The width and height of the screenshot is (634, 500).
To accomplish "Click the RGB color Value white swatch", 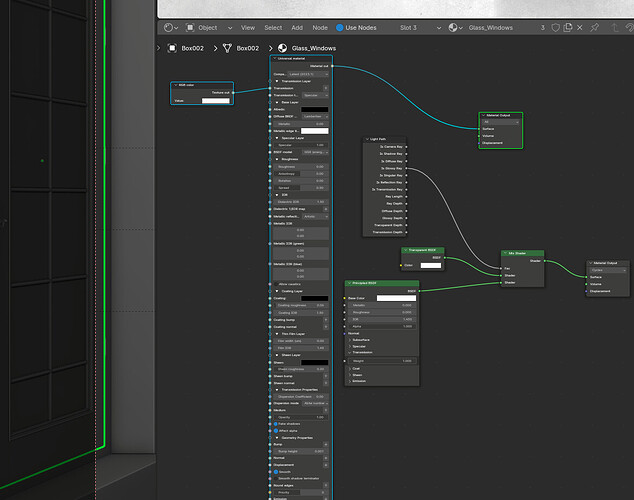I will coord(216,101).
